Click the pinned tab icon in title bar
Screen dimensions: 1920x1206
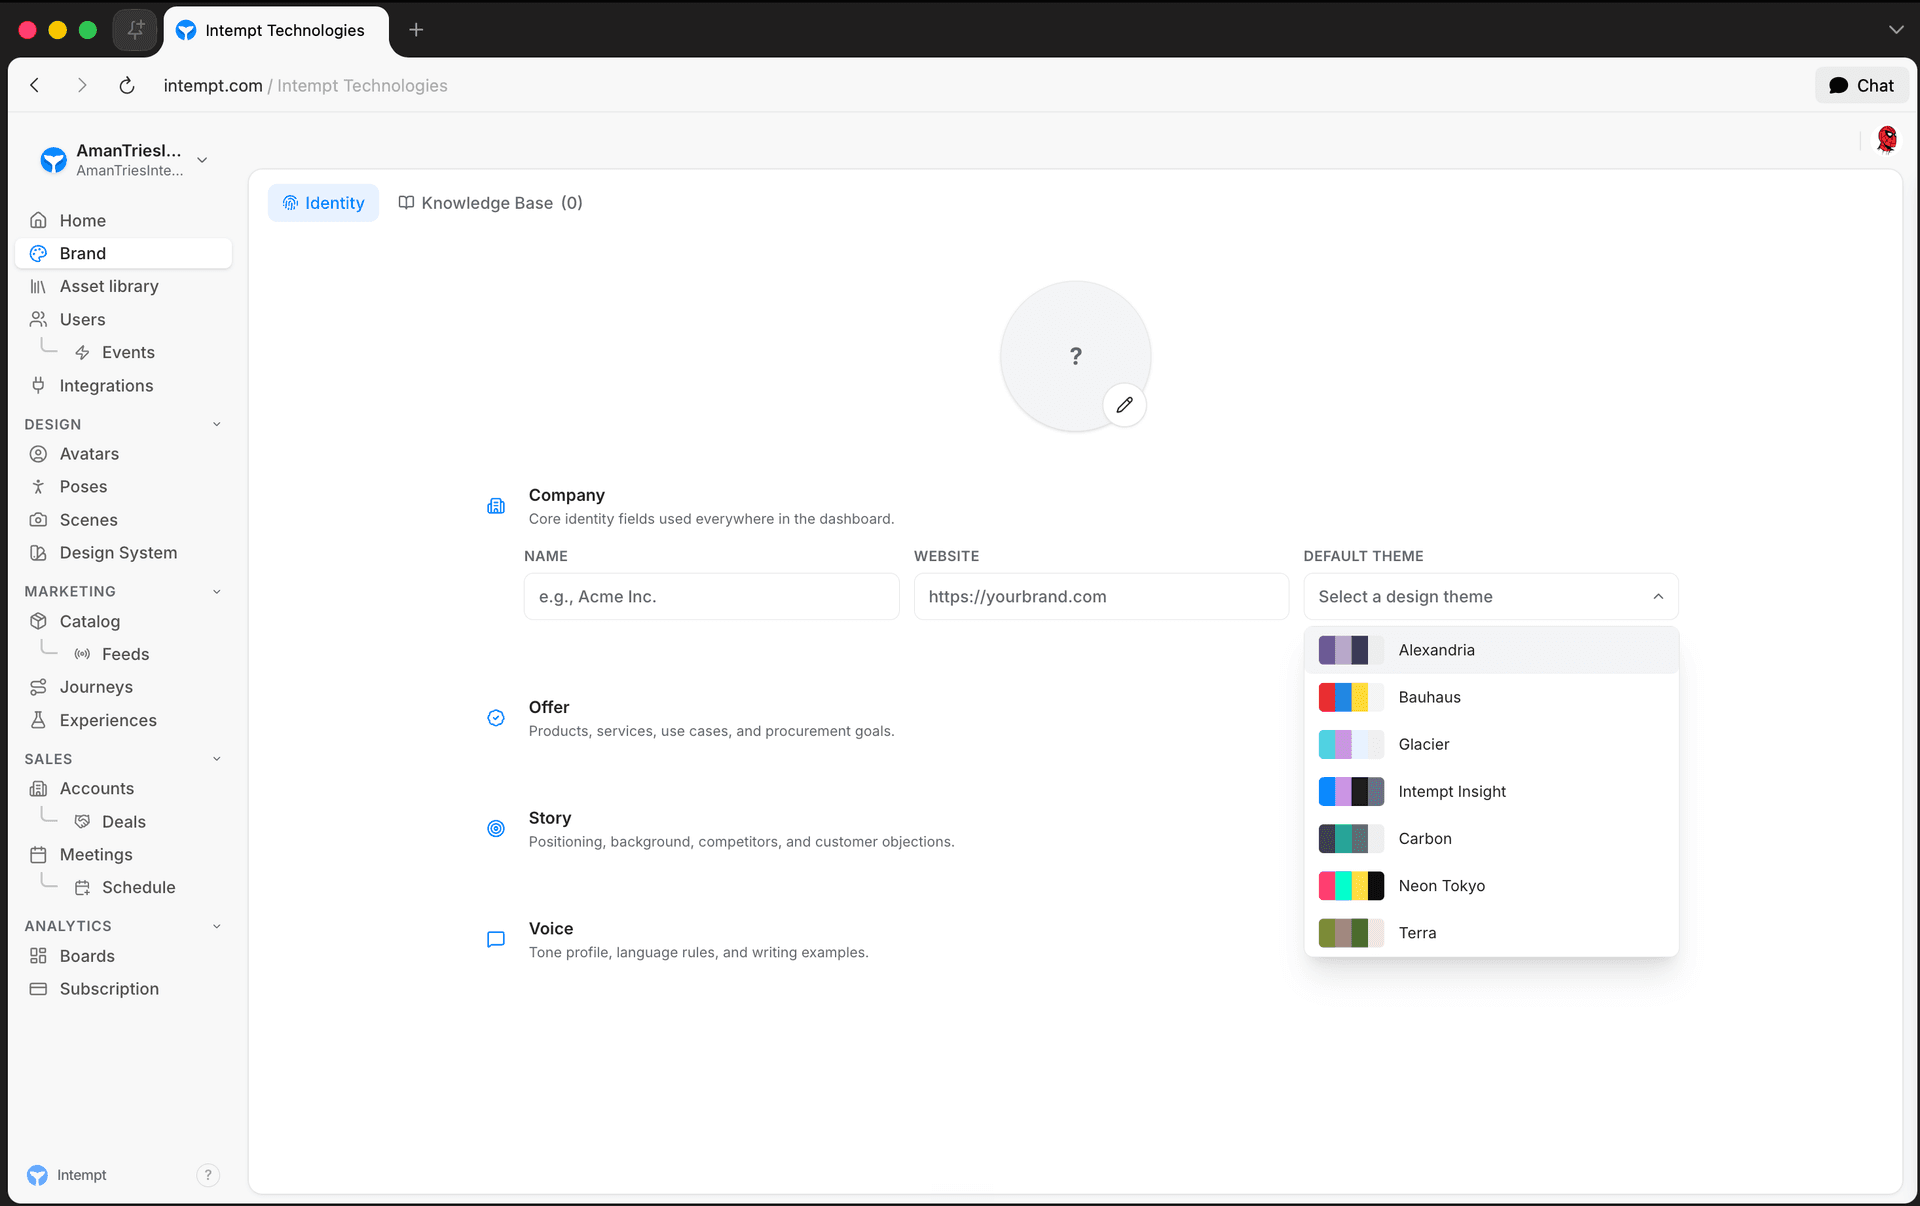pyautogui.click(x=135, y=30)
